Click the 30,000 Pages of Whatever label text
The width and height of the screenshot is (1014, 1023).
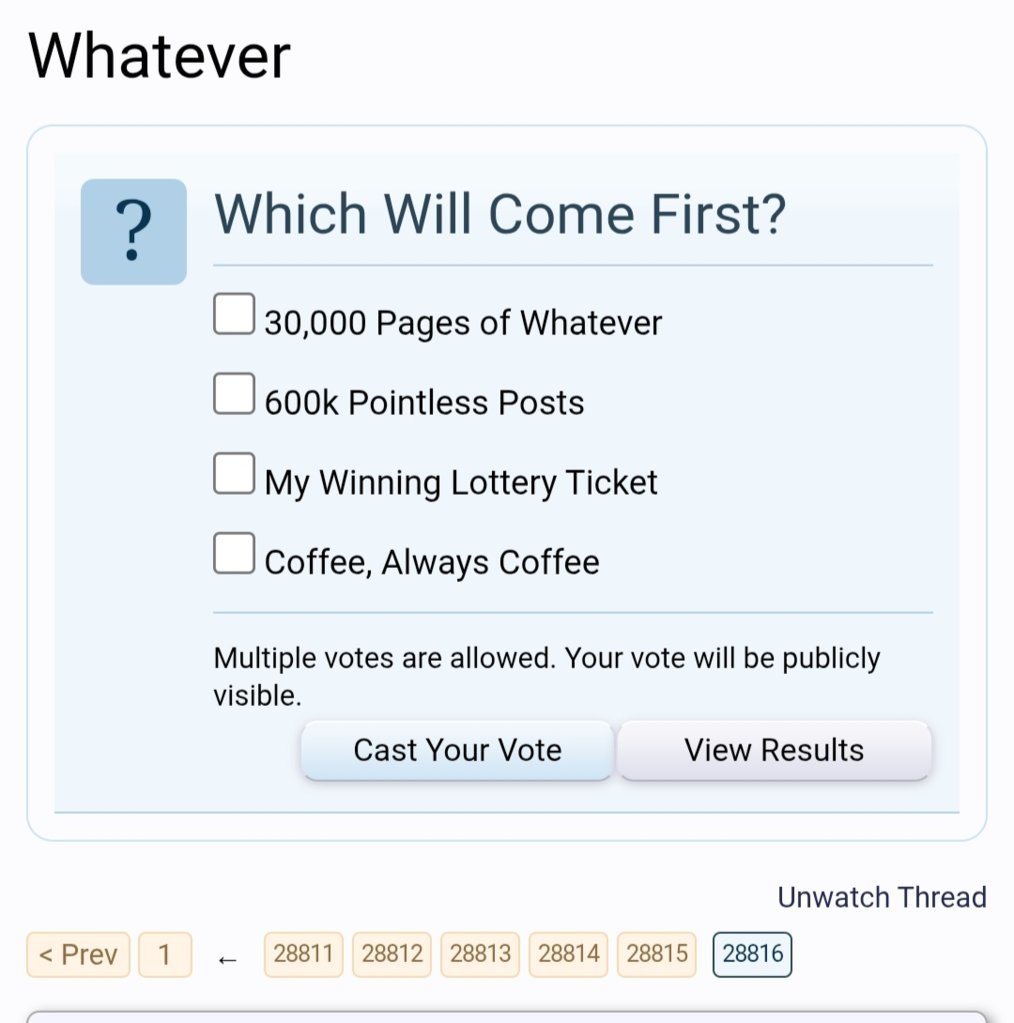point(463,323)
